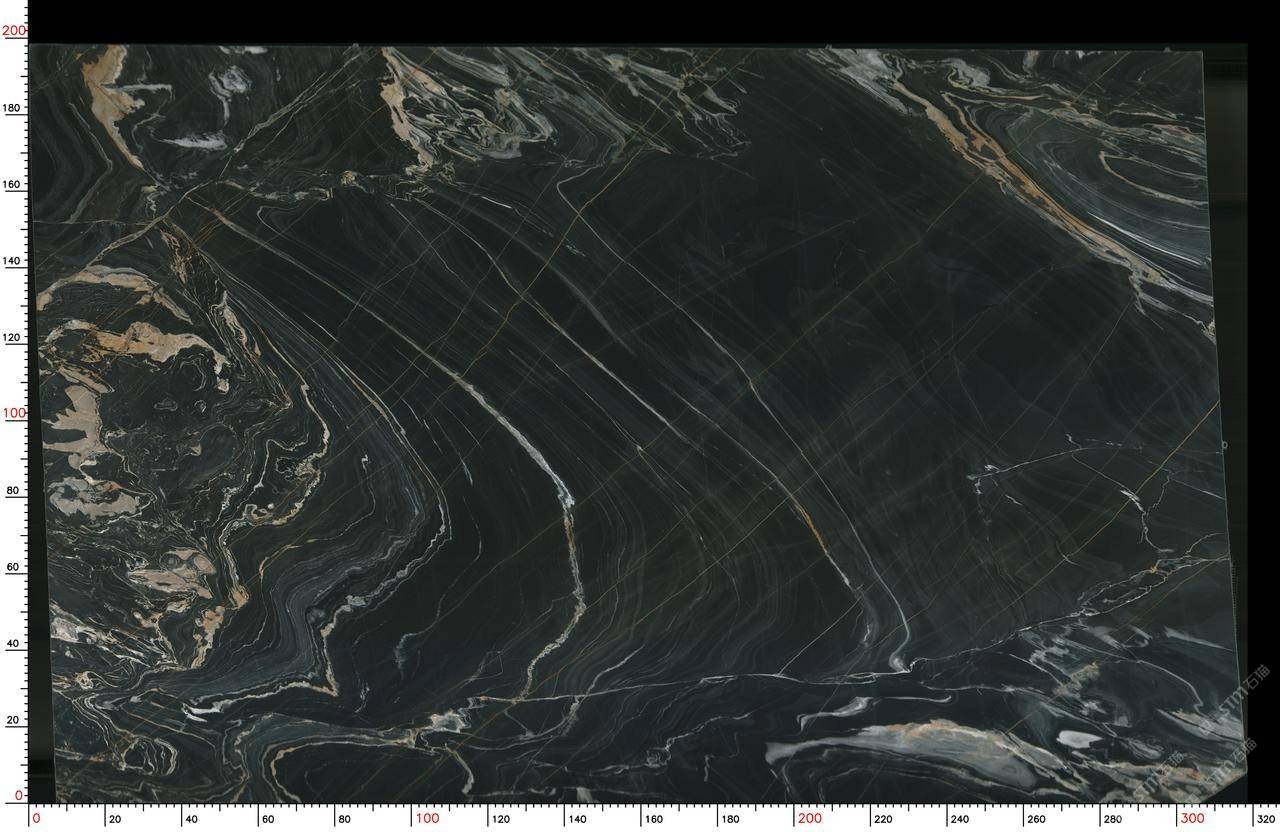The image size is (1280, 832).
Task: Click the red 300 label on the horizontal ruler
Action: [1191, 818]
